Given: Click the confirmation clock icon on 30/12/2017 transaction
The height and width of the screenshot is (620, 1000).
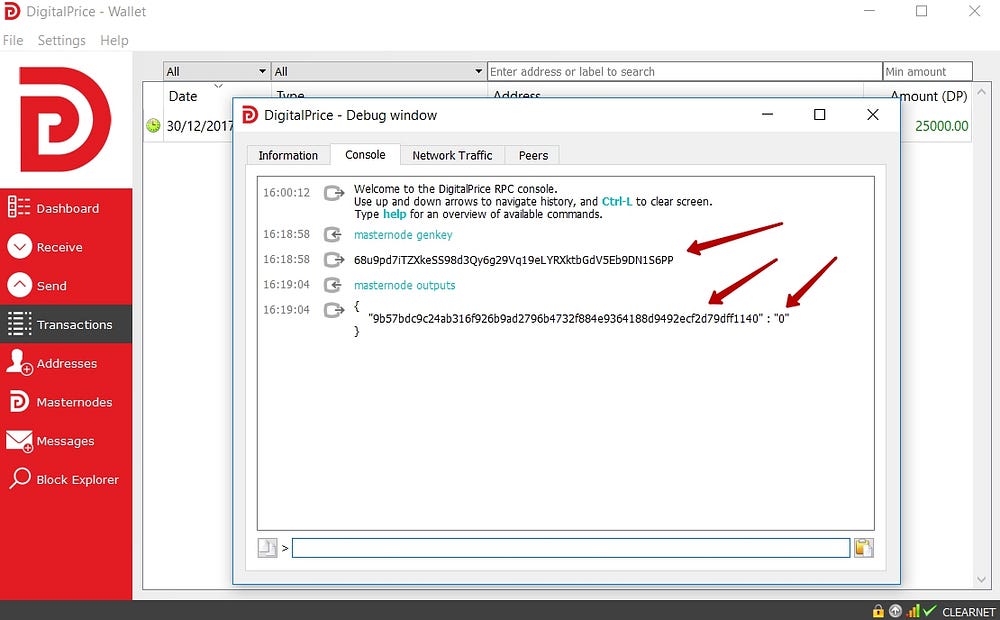Looking at the screenshot, I should coord(153,126).
